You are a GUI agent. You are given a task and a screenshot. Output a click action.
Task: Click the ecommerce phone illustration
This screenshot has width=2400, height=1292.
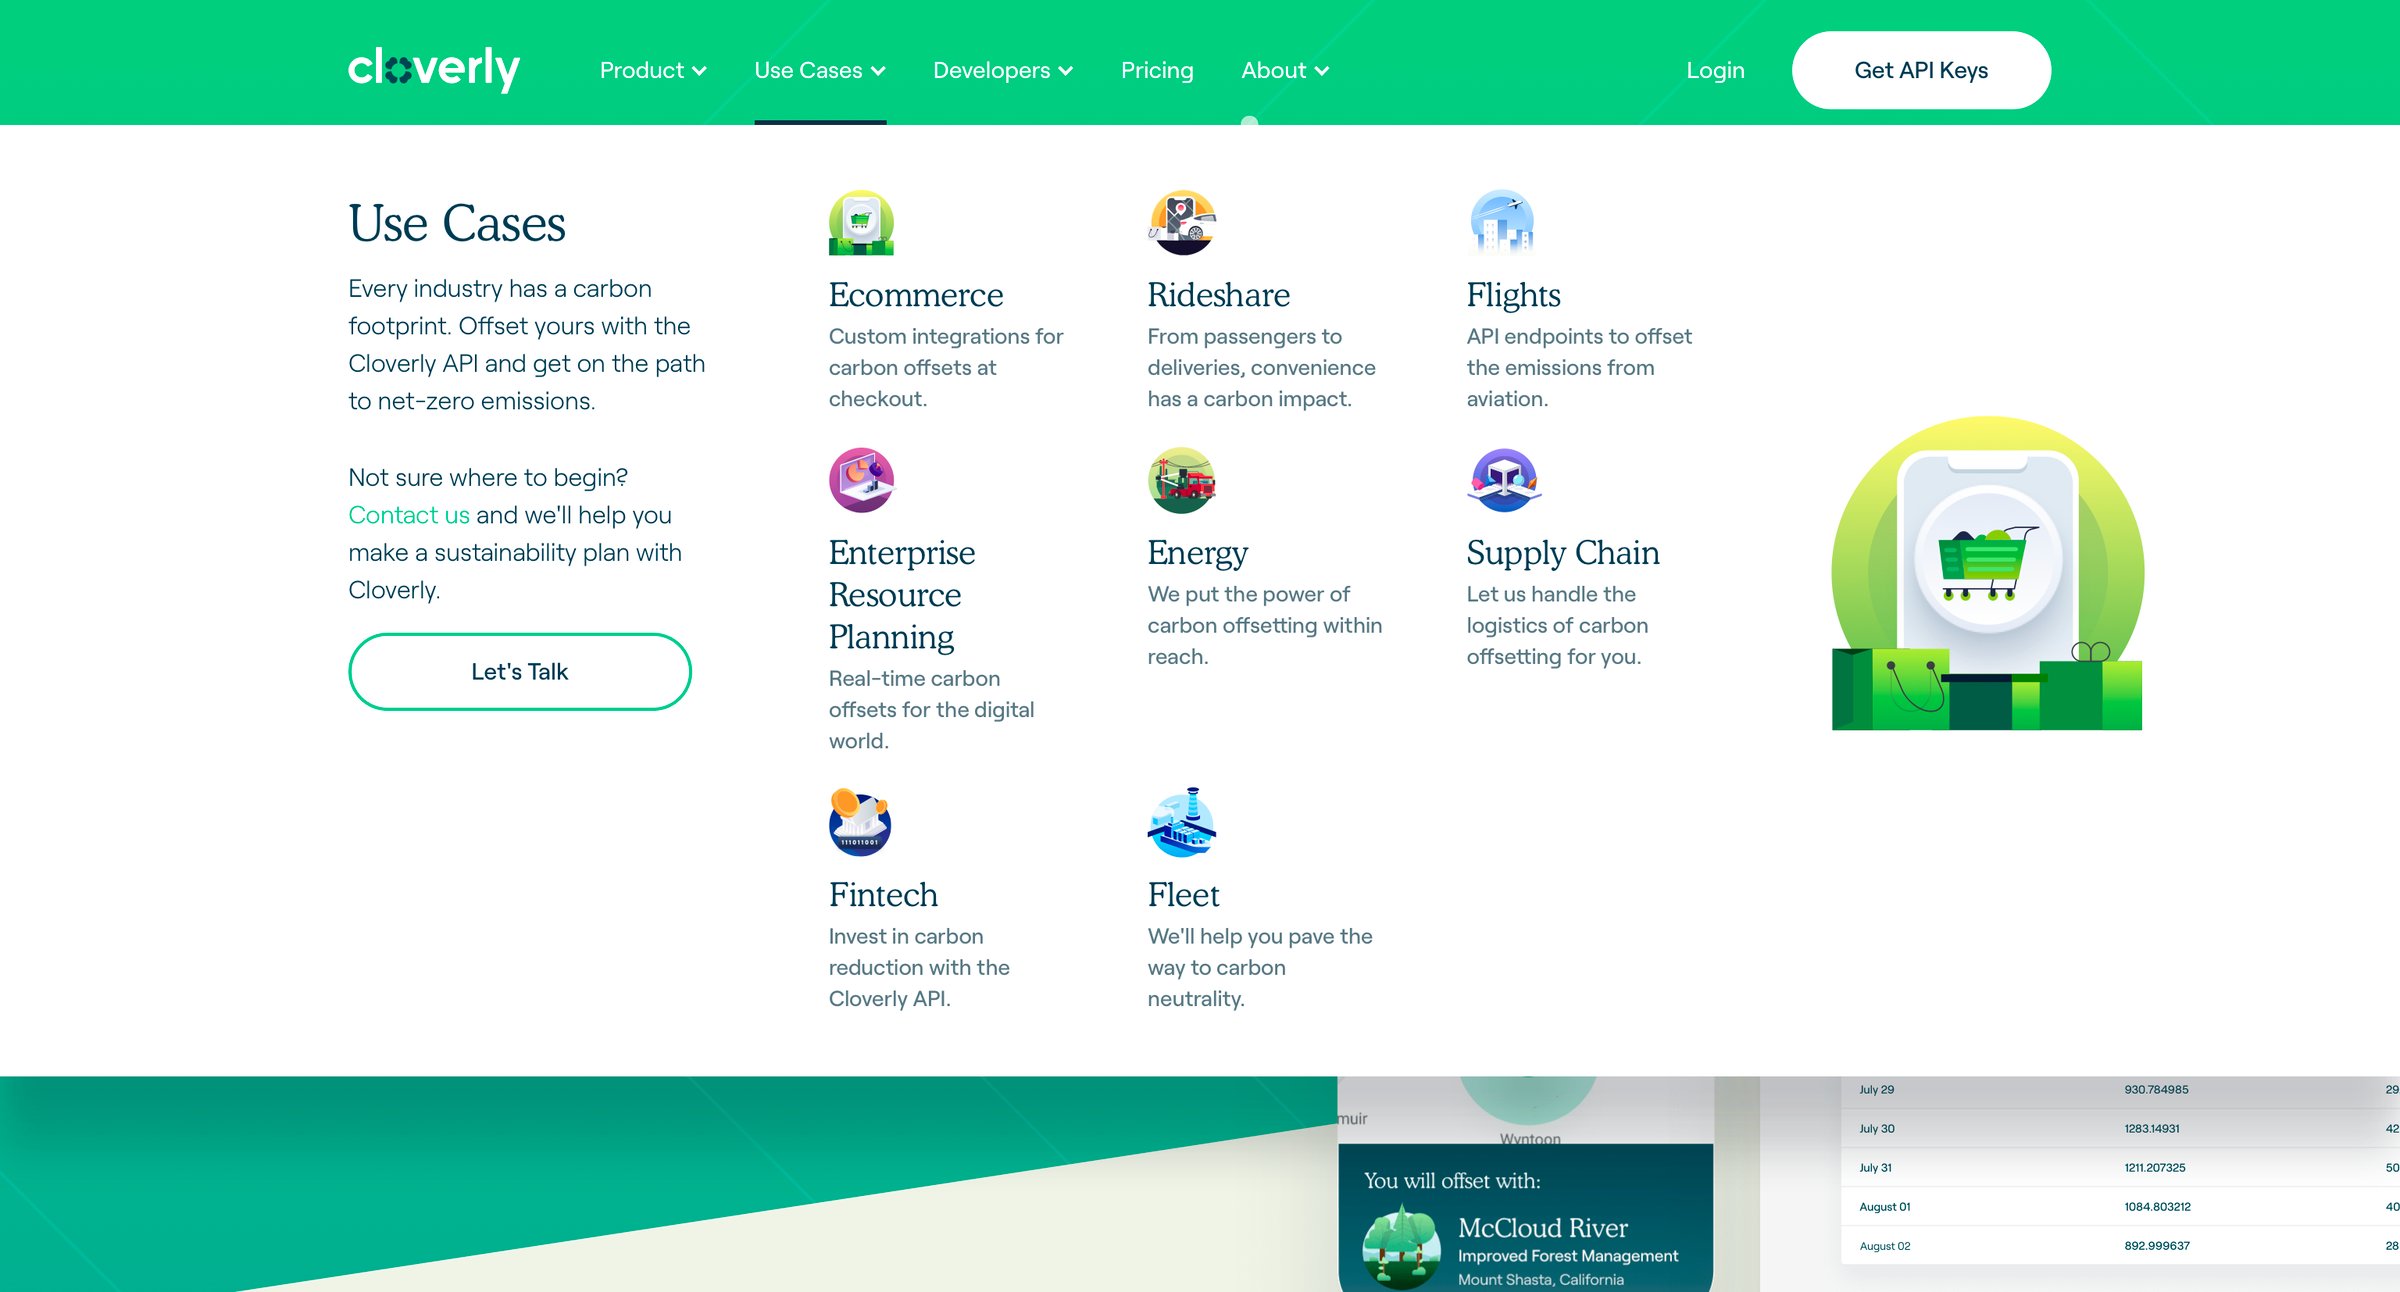pyautogui.click(x=1987, y=573)
